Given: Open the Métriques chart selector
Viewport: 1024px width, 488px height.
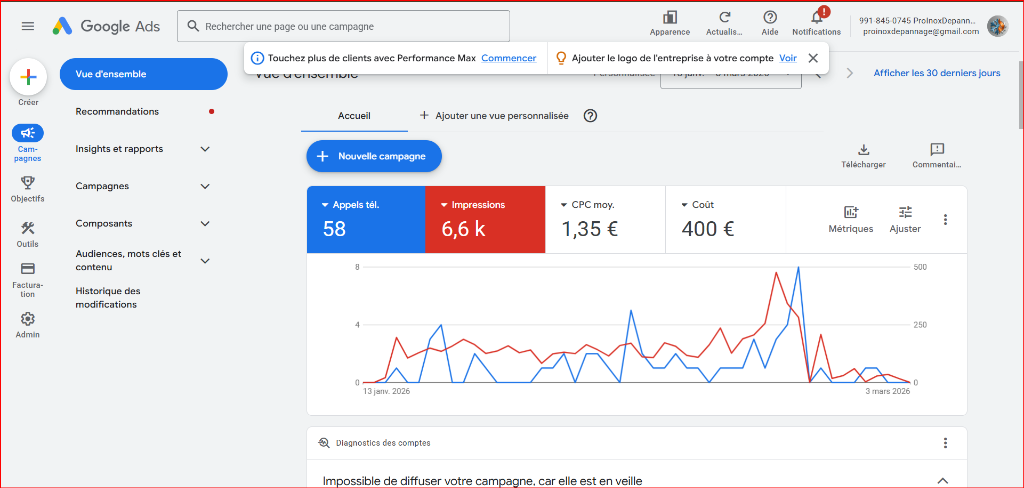Looking at the screenshot, I should pyautogui.click(x=851, y=212).
